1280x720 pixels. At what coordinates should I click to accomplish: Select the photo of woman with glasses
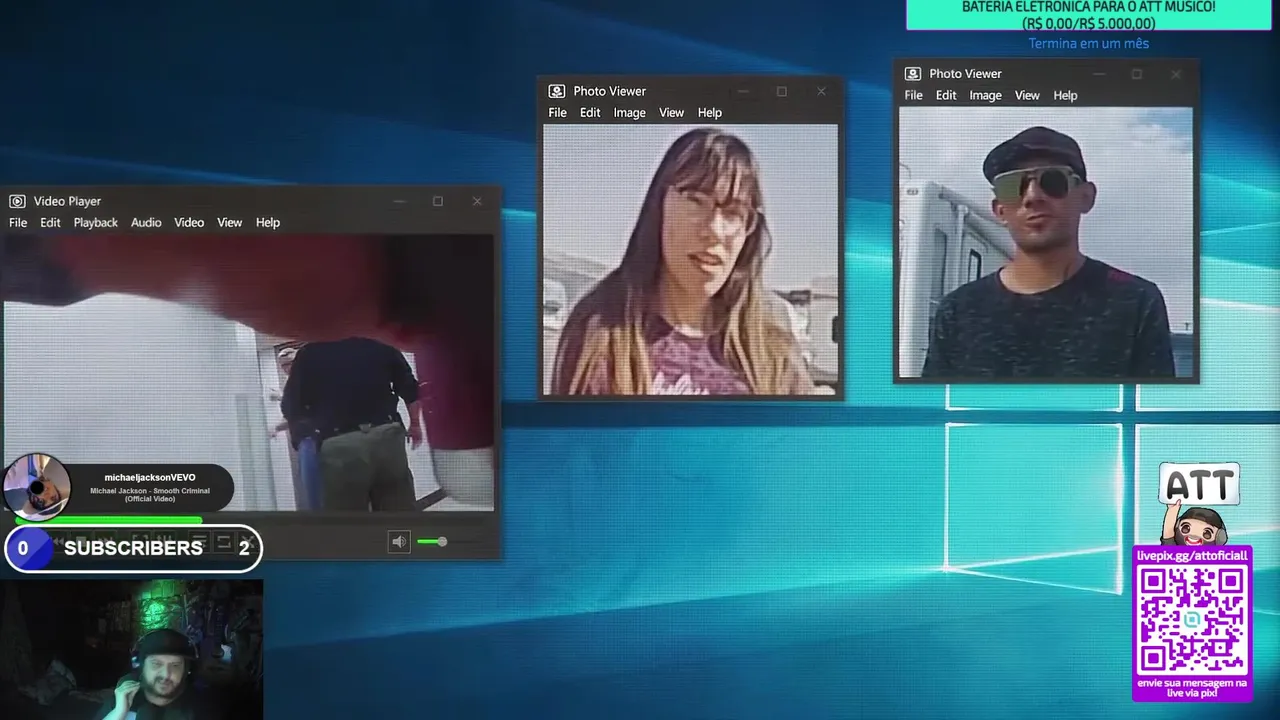[690, 260]
